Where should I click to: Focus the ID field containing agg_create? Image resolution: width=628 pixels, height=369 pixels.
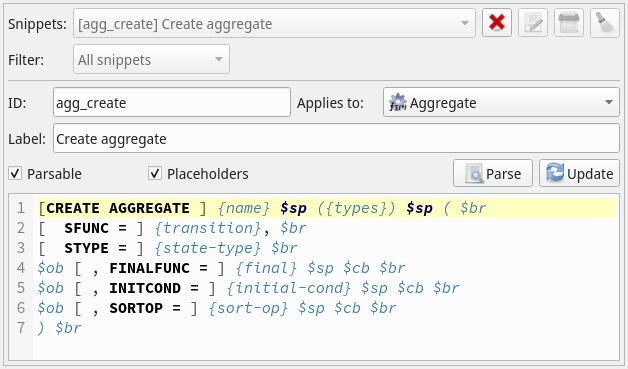pyautogui.click(x=172, y=103)
